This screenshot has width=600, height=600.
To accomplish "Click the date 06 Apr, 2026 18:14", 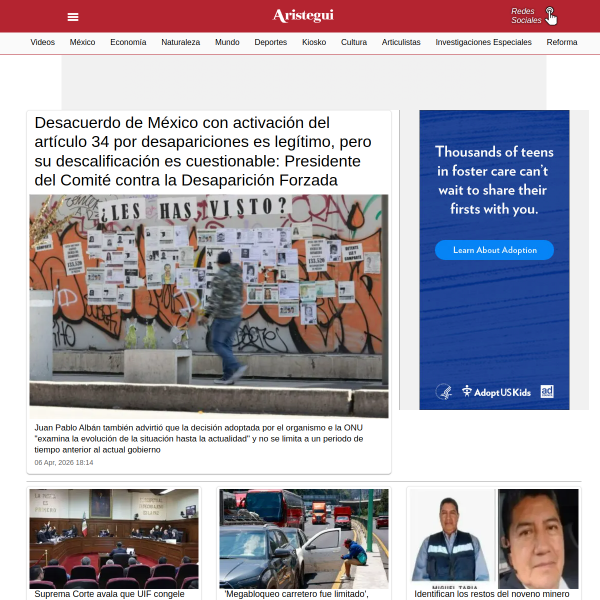I will (x=64, y=462).
